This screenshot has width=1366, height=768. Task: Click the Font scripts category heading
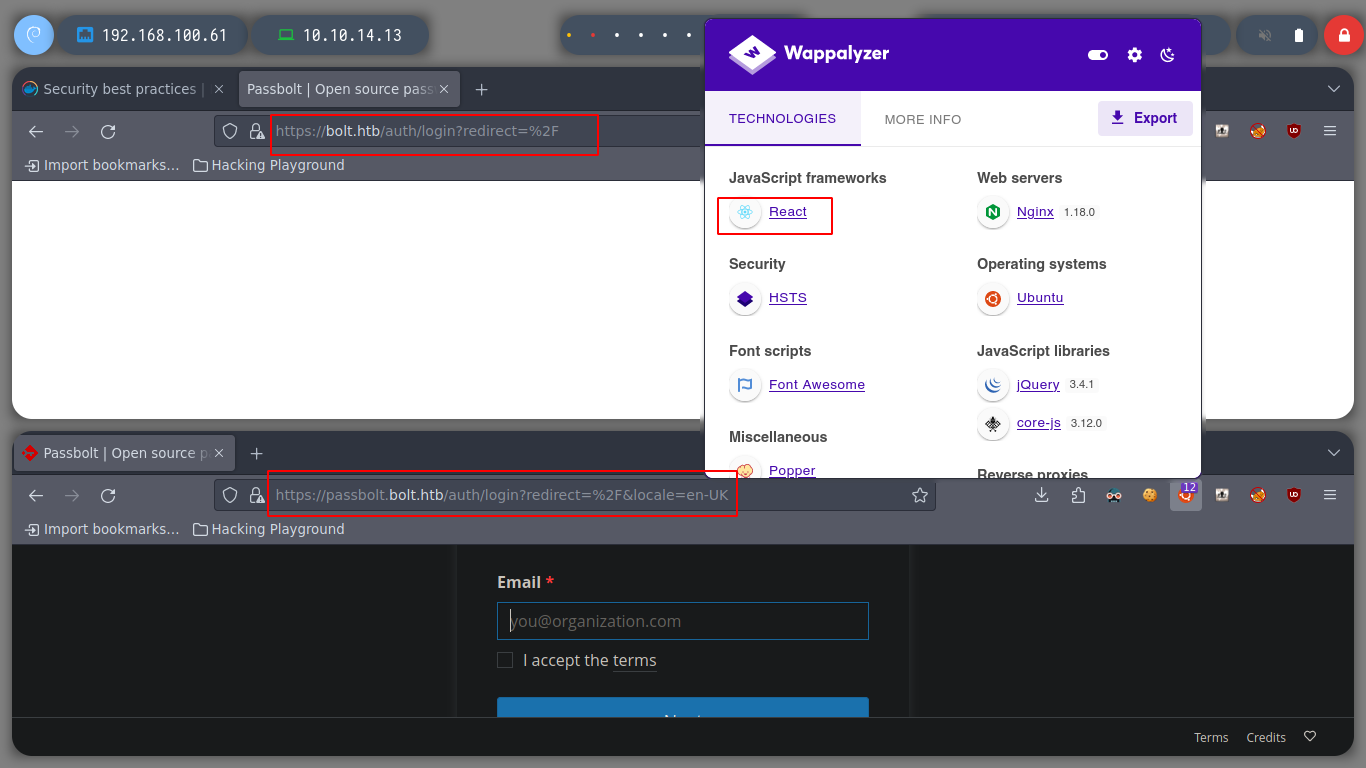(770, 351)
